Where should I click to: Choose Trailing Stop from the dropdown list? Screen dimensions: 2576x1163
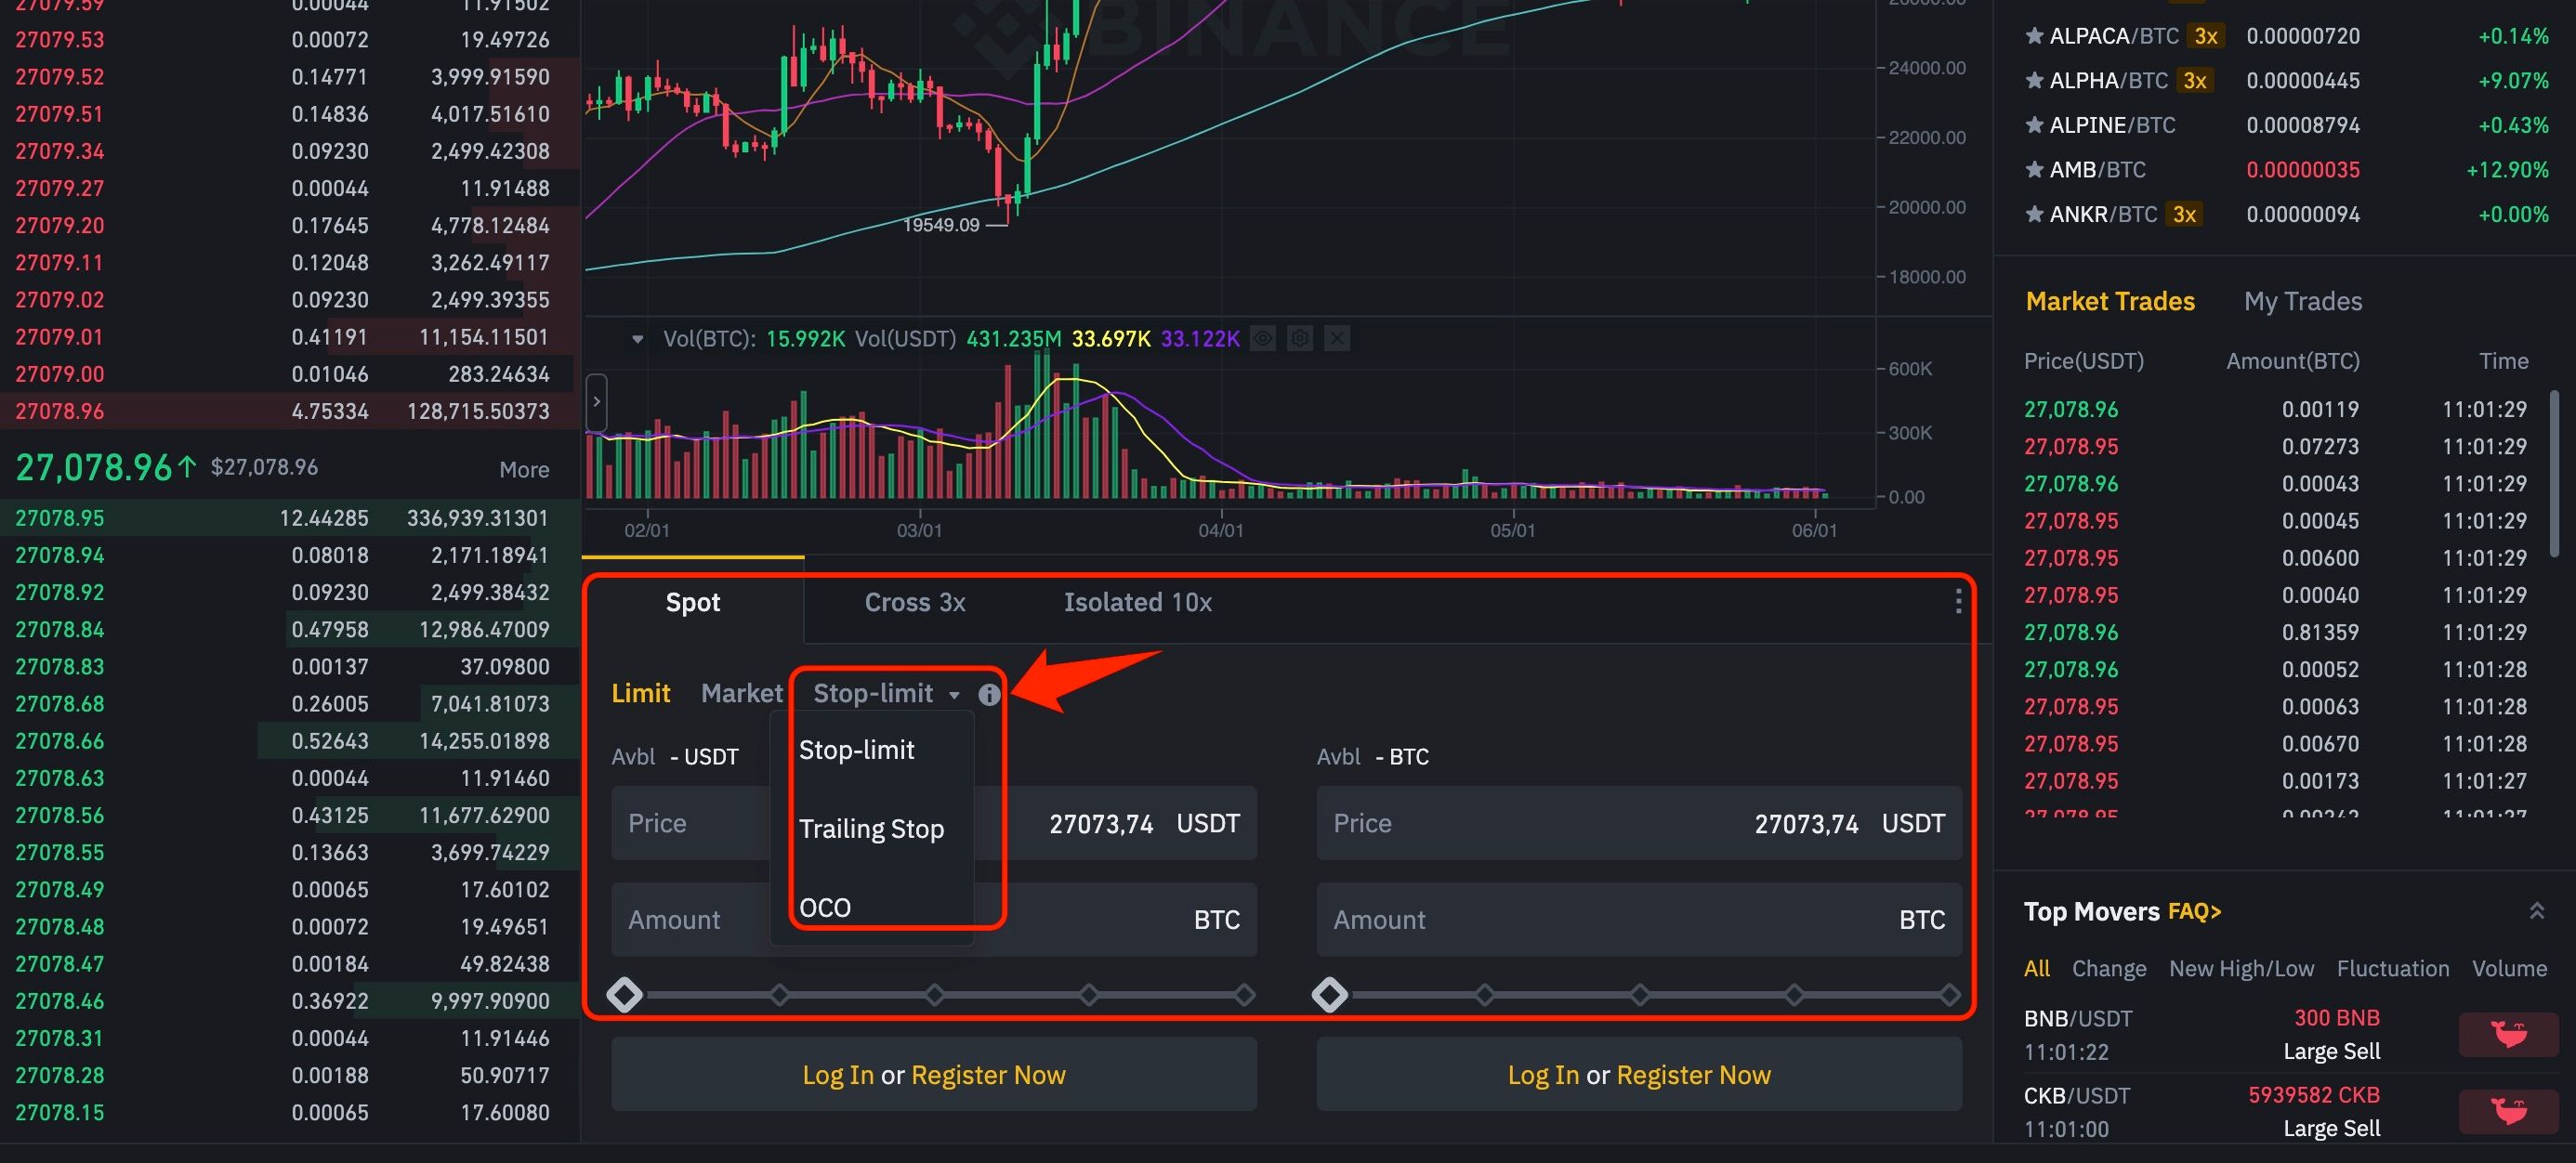(x=871, y=829)
